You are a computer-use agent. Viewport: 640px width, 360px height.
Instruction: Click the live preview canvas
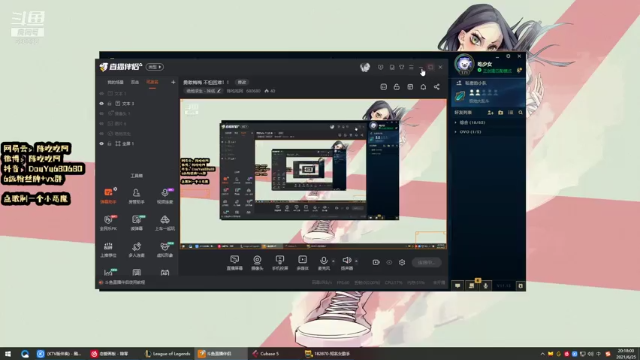click(313, 173)
